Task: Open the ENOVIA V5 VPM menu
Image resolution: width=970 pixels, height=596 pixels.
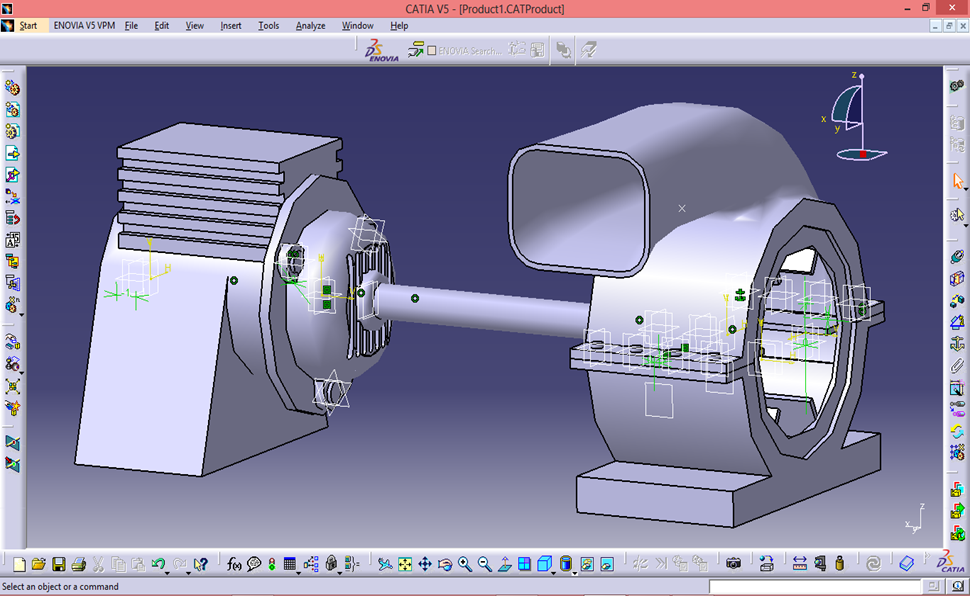Action: pos(84,25)
